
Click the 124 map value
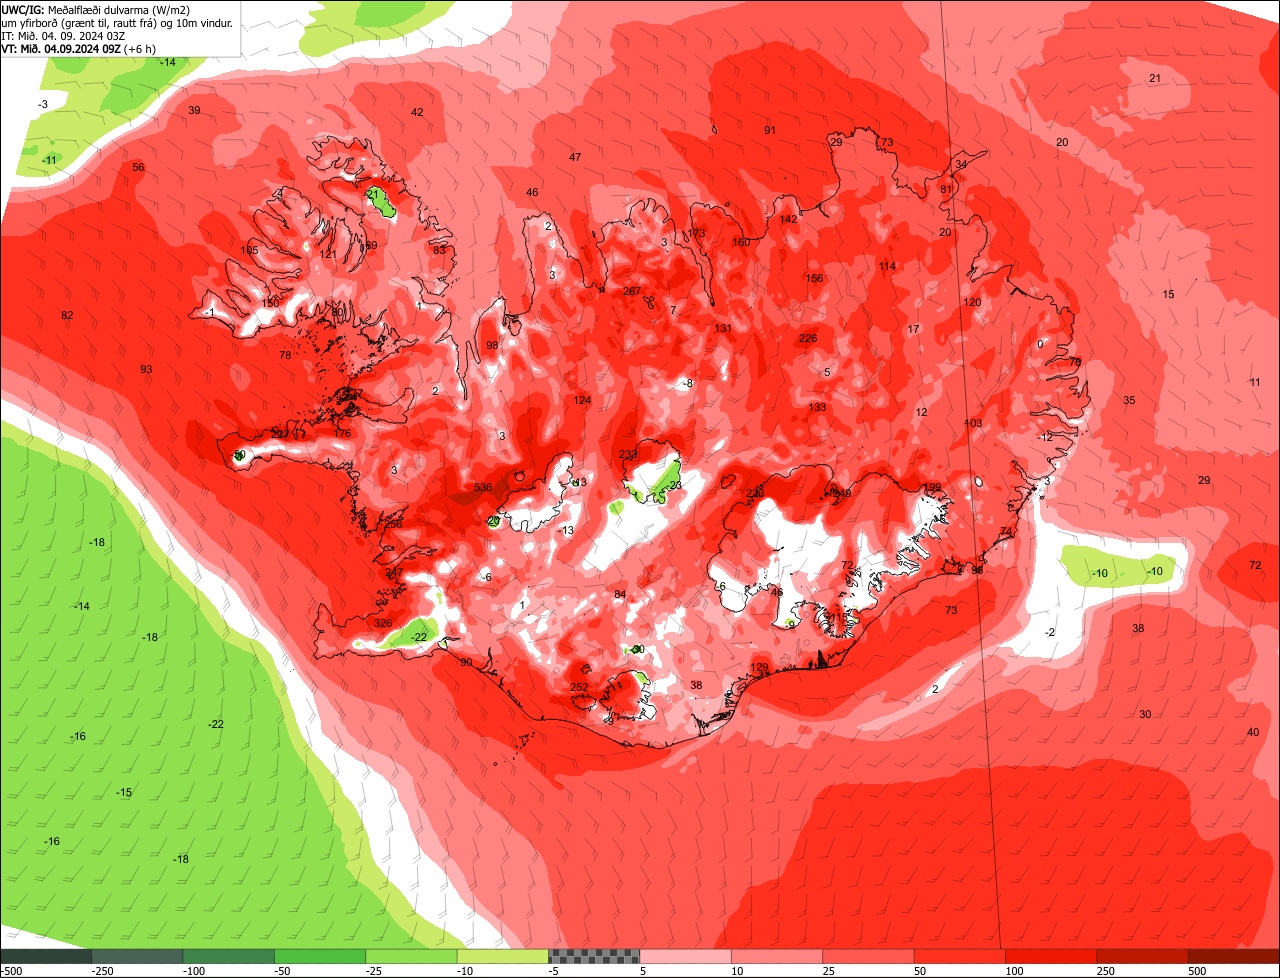coord(583,400)
